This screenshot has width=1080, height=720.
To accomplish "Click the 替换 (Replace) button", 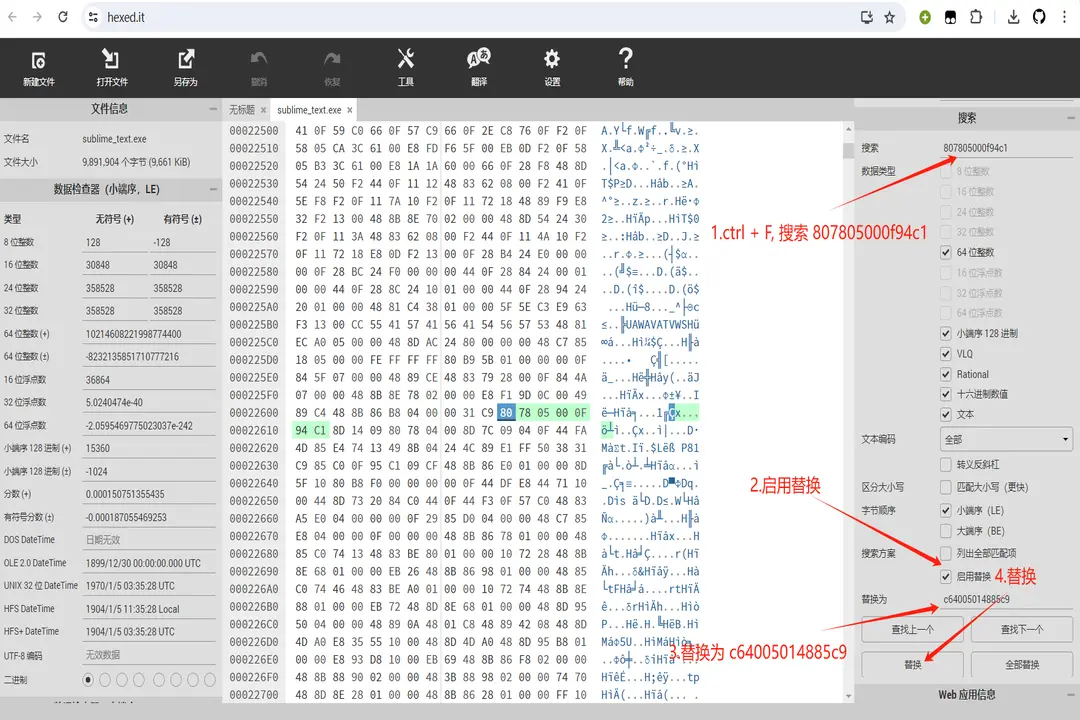I will (912, 665).
